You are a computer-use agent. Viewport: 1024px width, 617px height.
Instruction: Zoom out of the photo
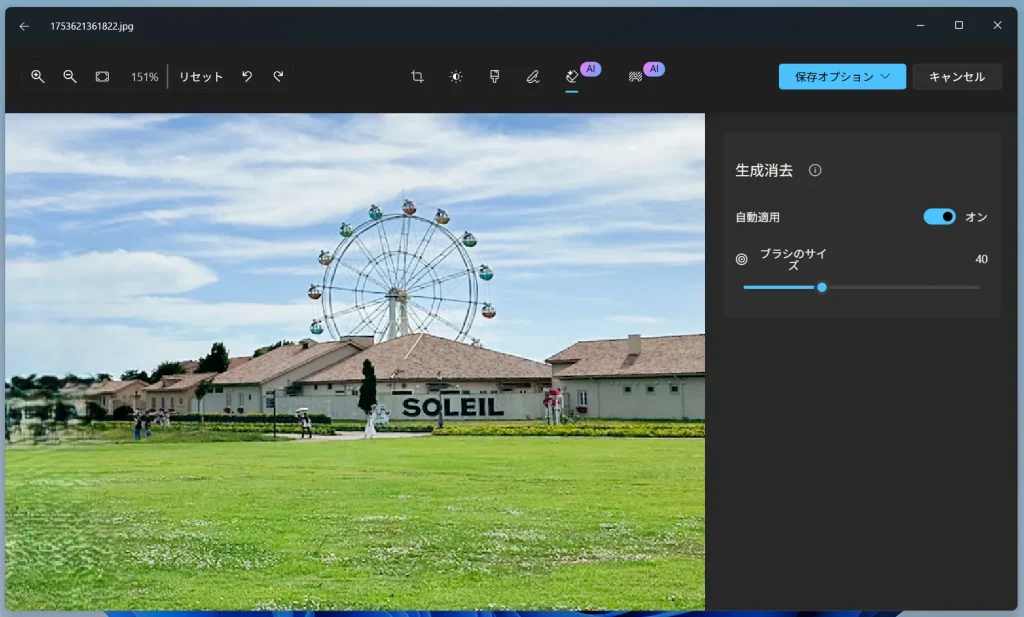point(70,76)
